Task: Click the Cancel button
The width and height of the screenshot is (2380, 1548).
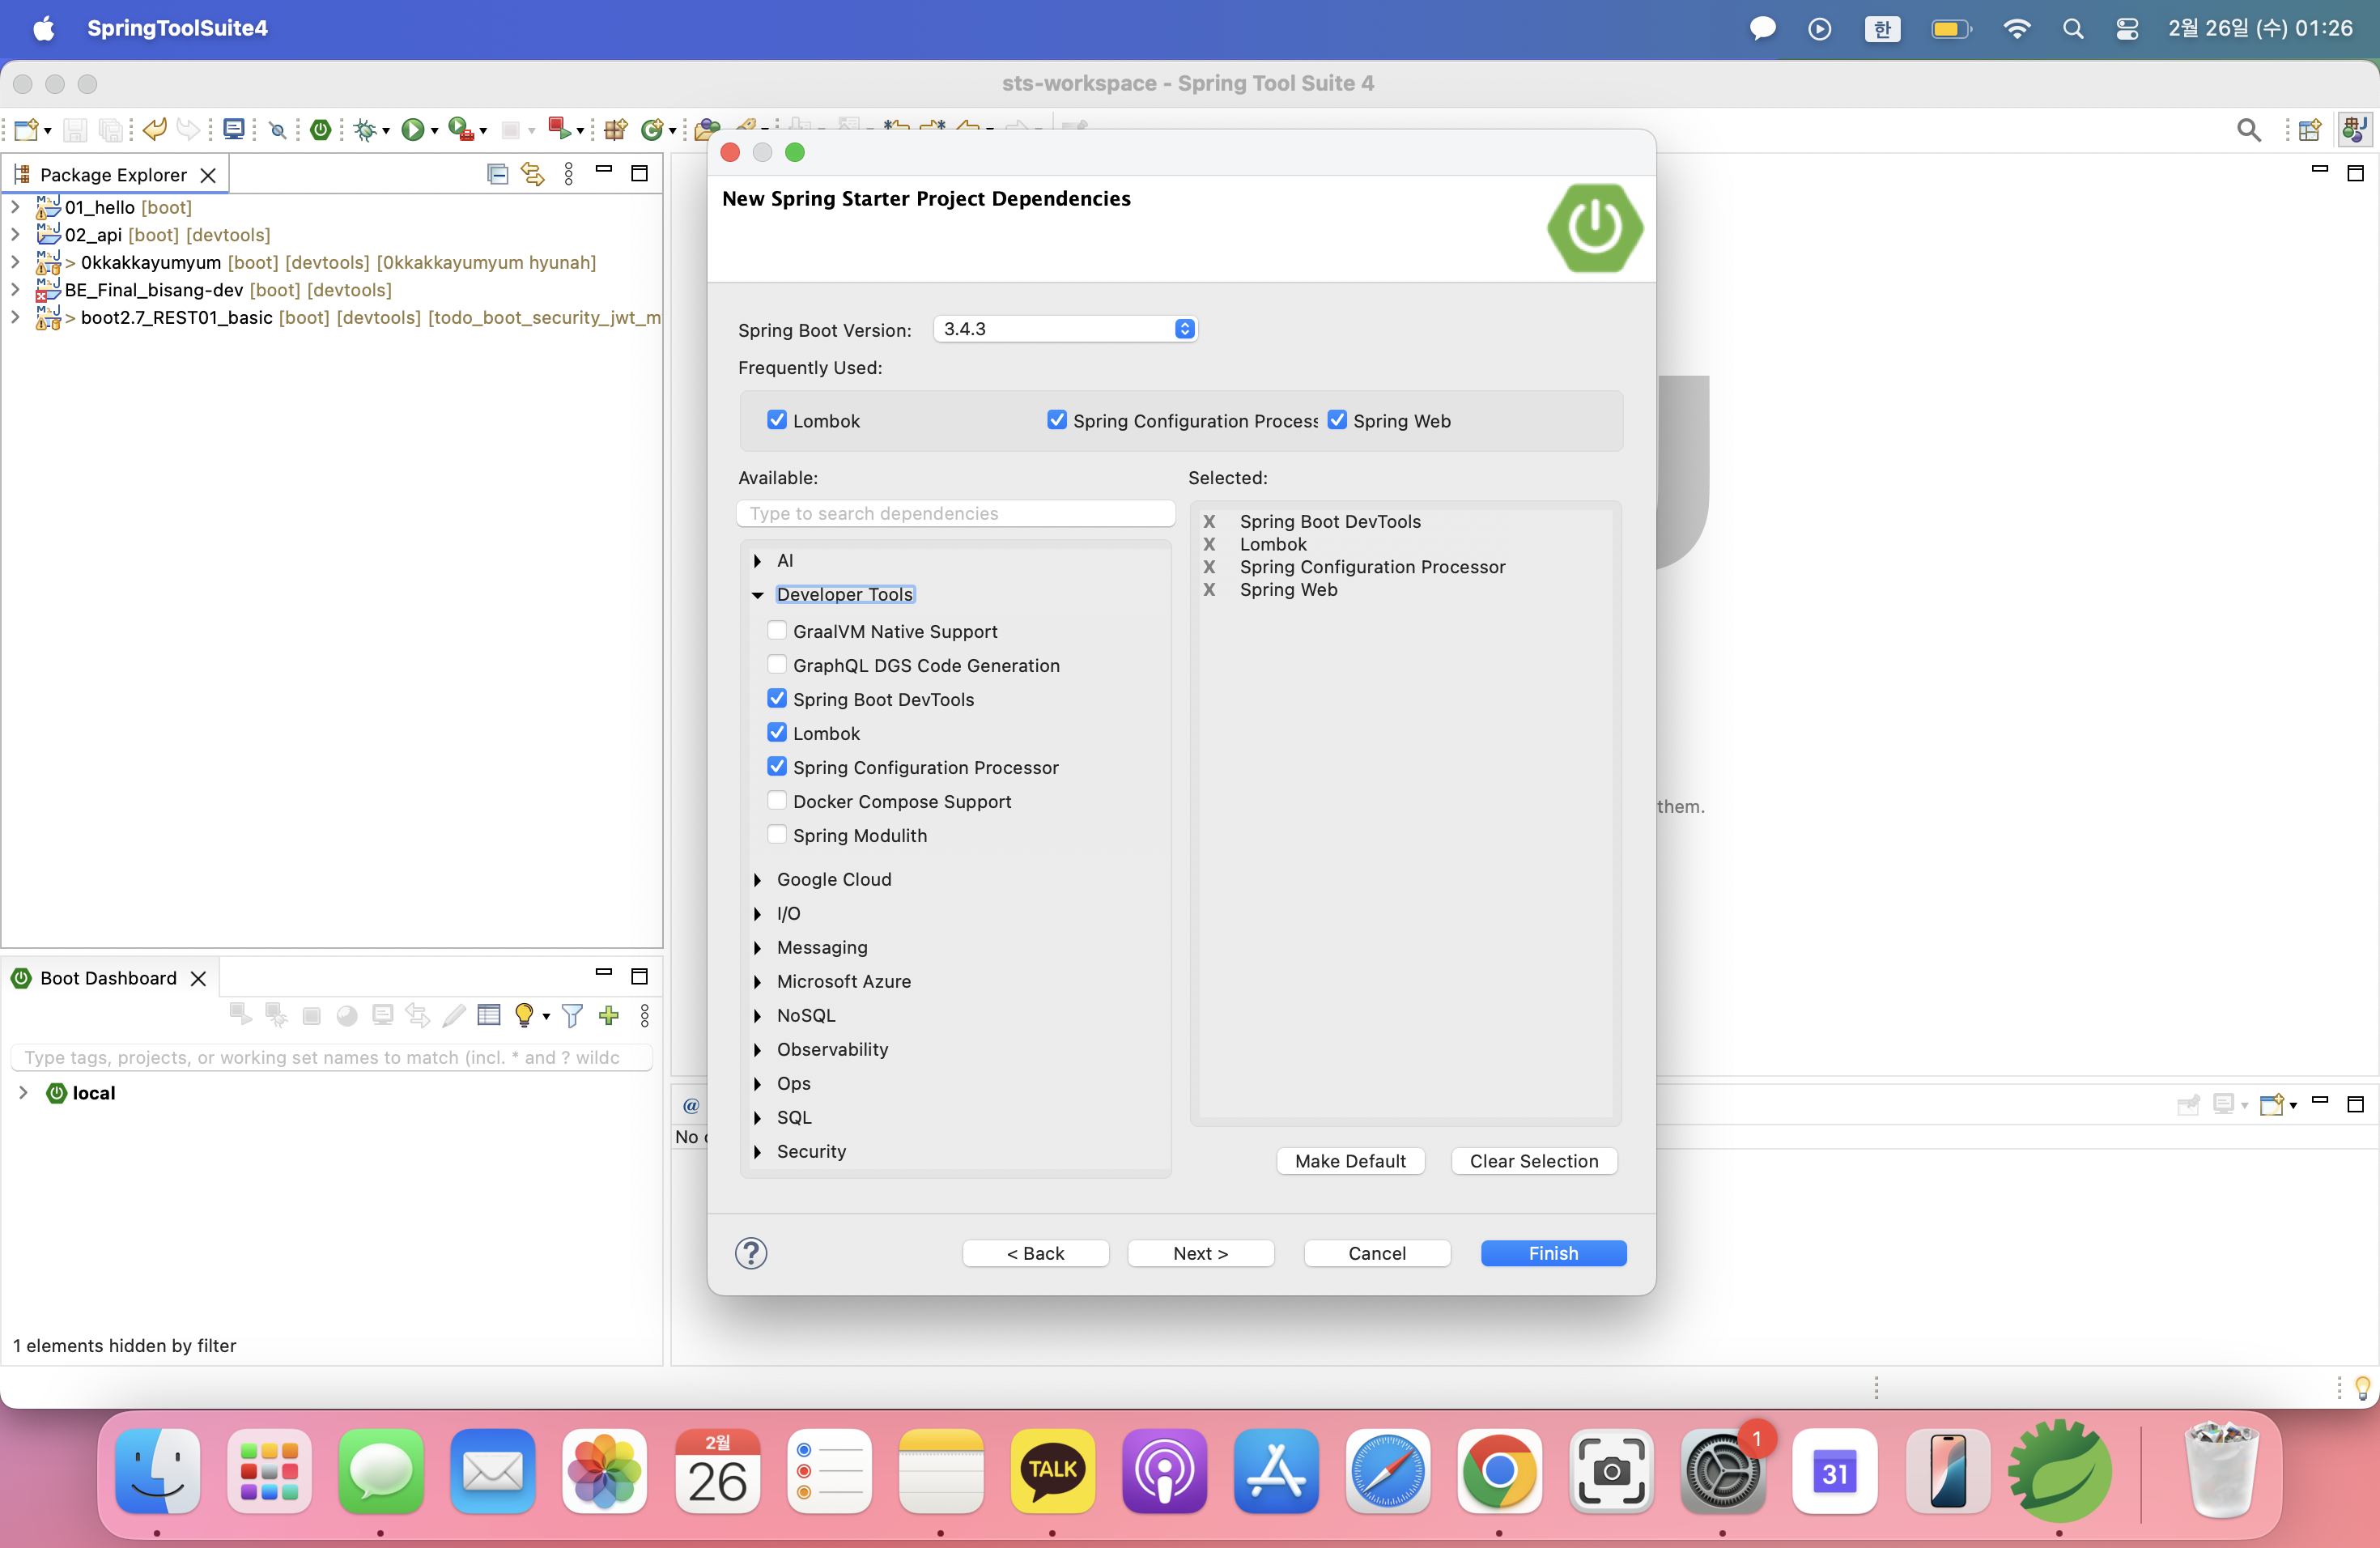Action: (x=1377, y=1253)
